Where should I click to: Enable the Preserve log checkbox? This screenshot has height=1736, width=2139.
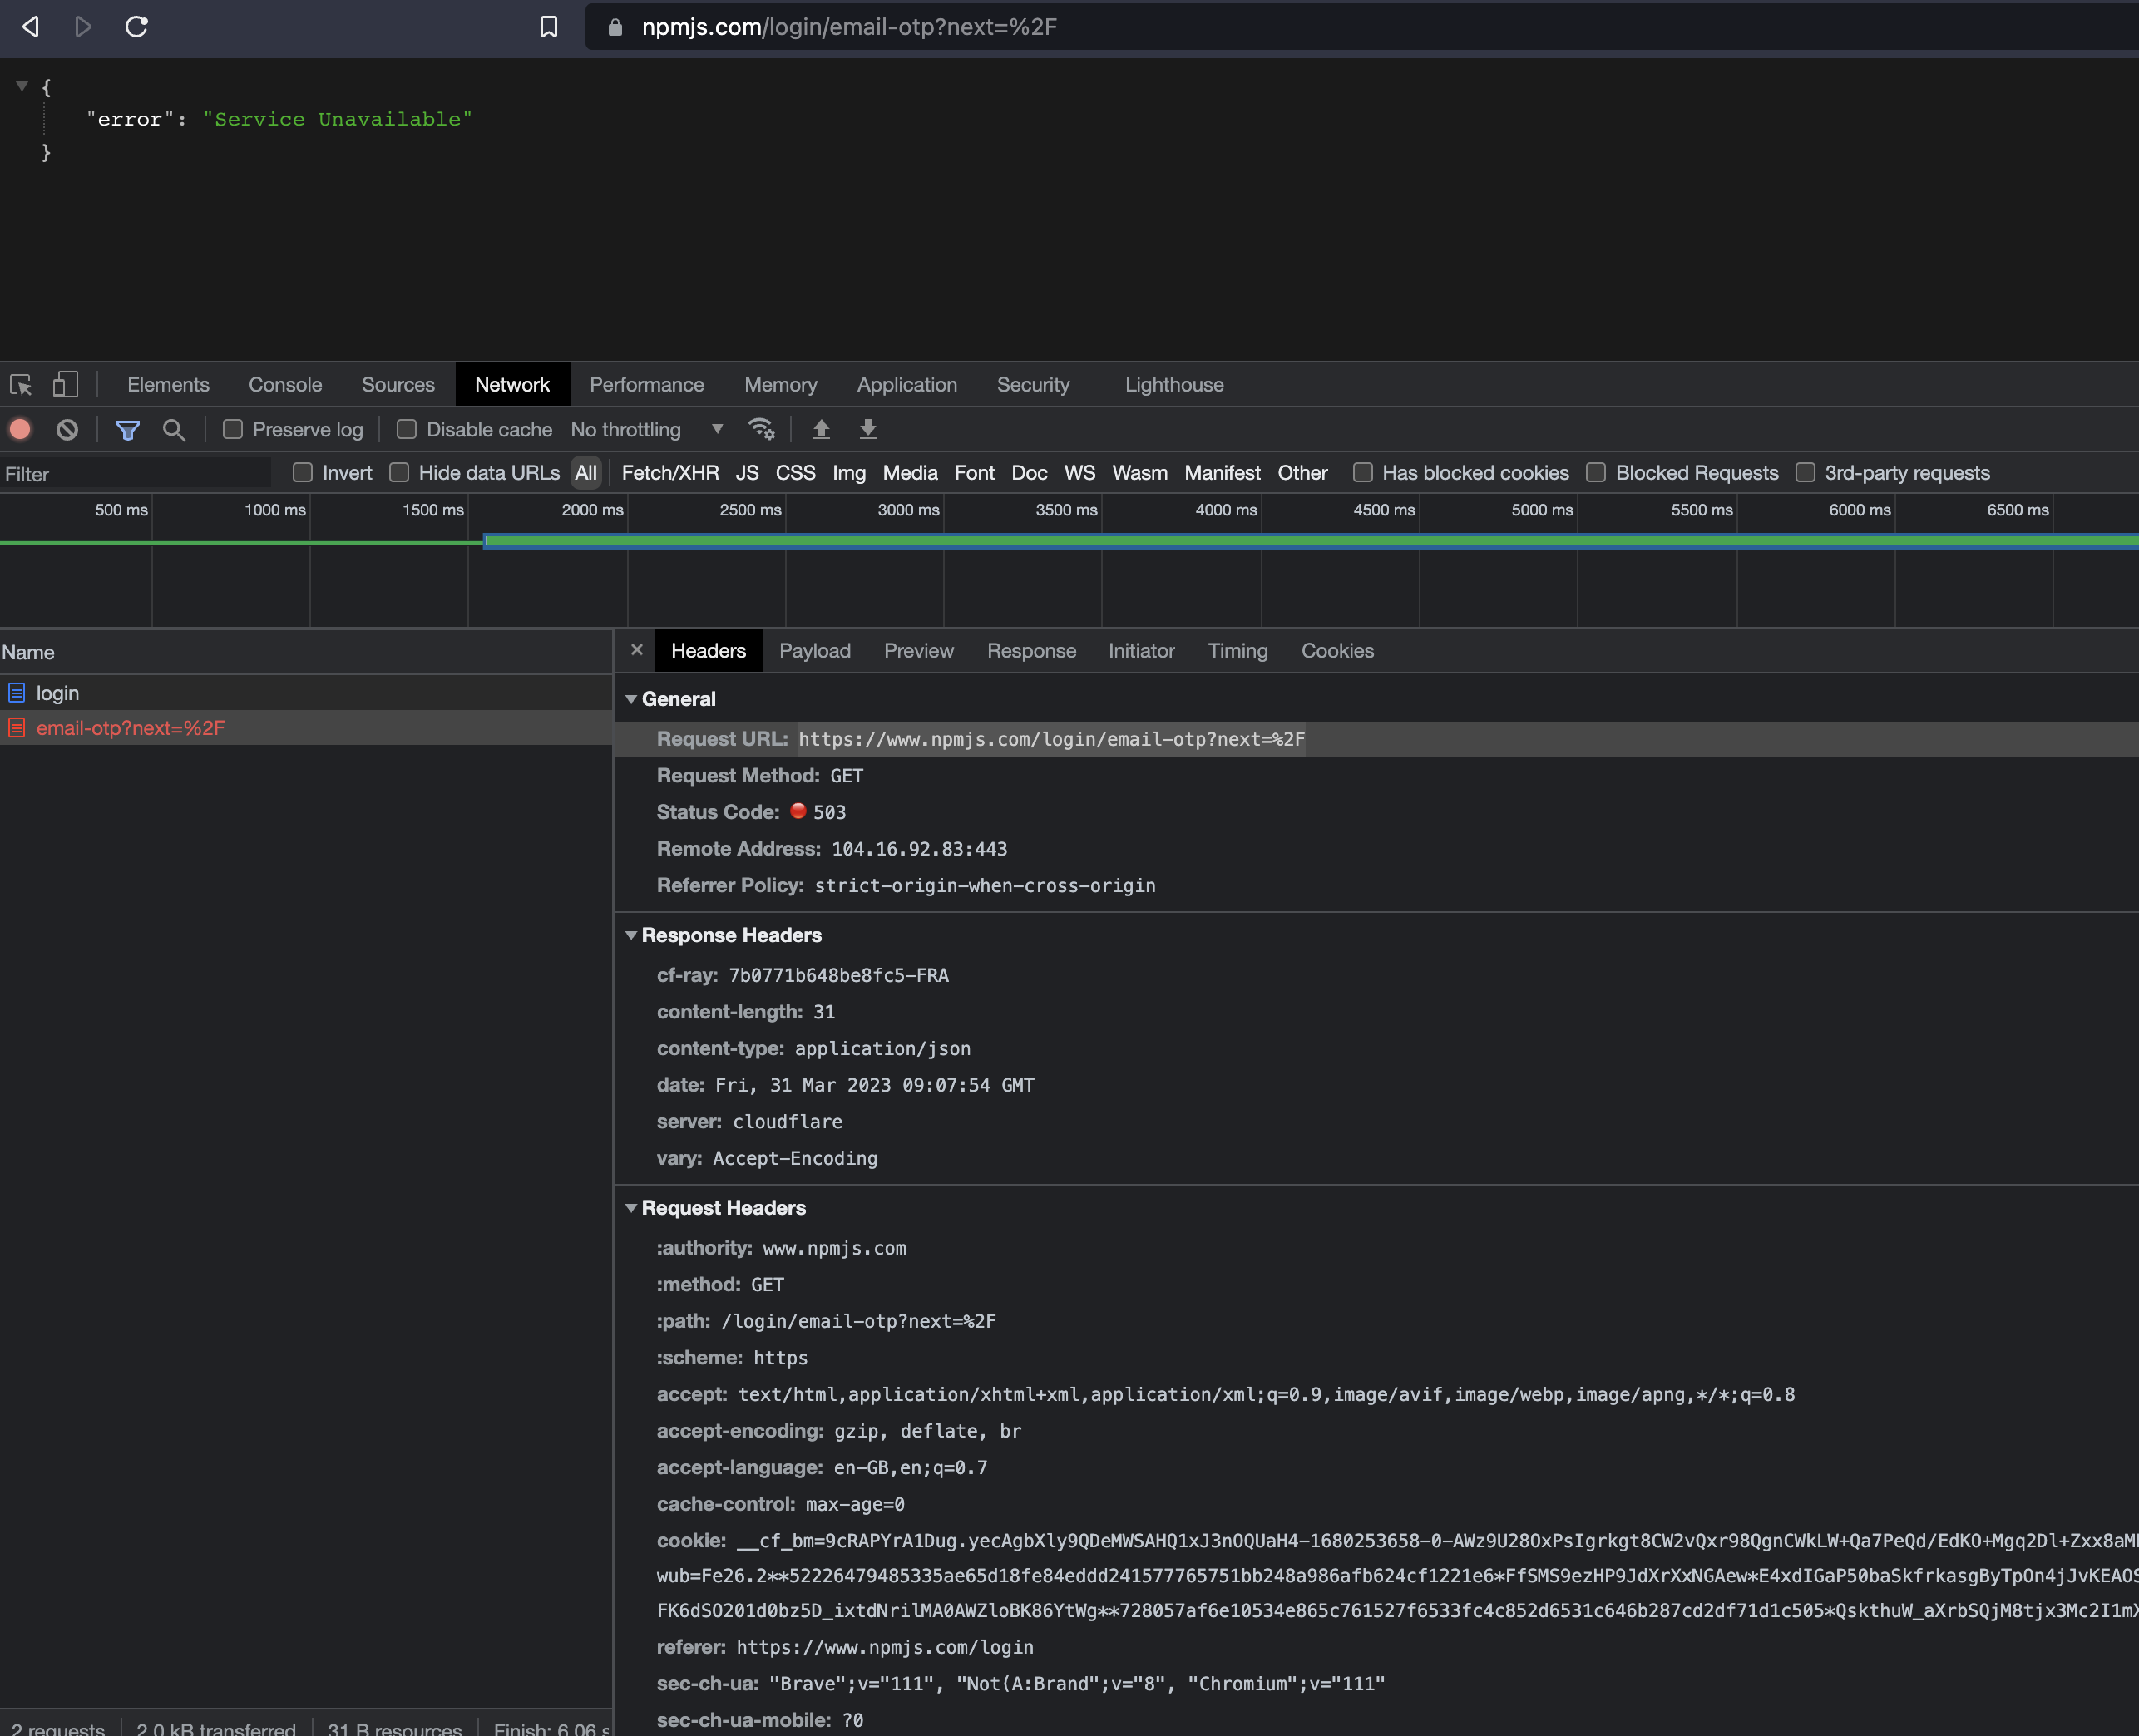[233, 430]
